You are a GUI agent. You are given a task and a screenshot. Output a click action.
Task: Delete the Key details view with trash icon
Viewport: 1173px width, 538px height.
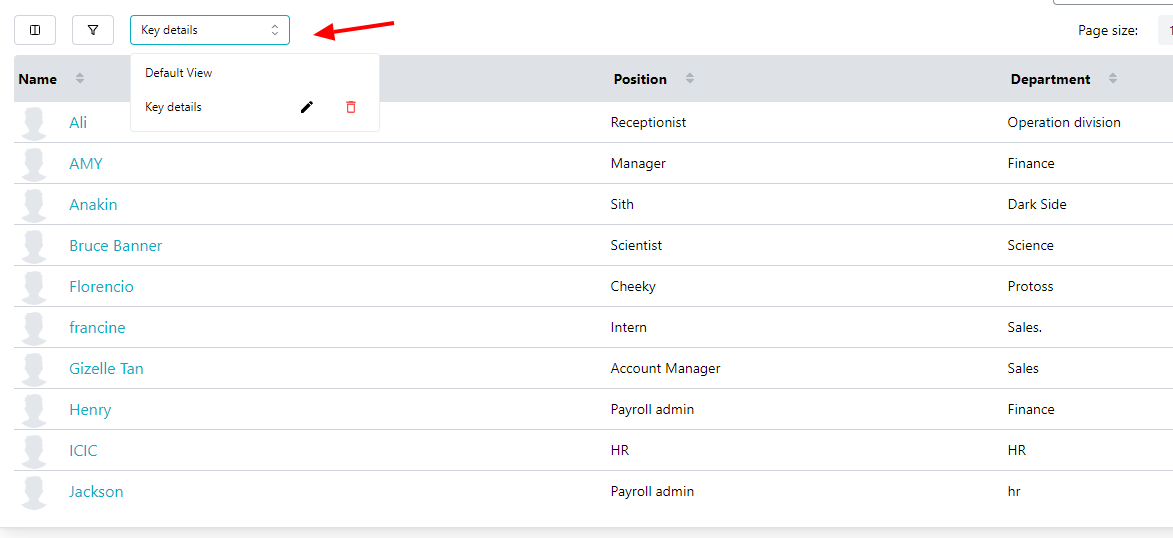(x=351, y=107)
